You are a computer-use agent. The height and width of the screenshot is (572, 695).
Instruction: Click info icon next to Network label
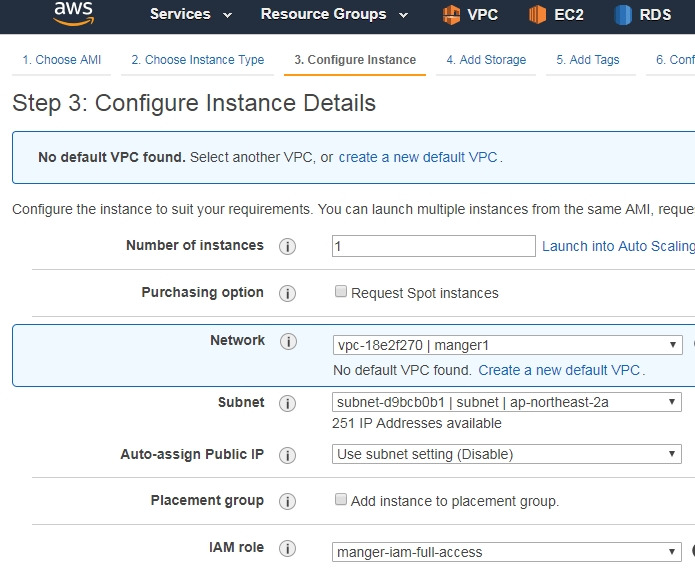[288, 342]
